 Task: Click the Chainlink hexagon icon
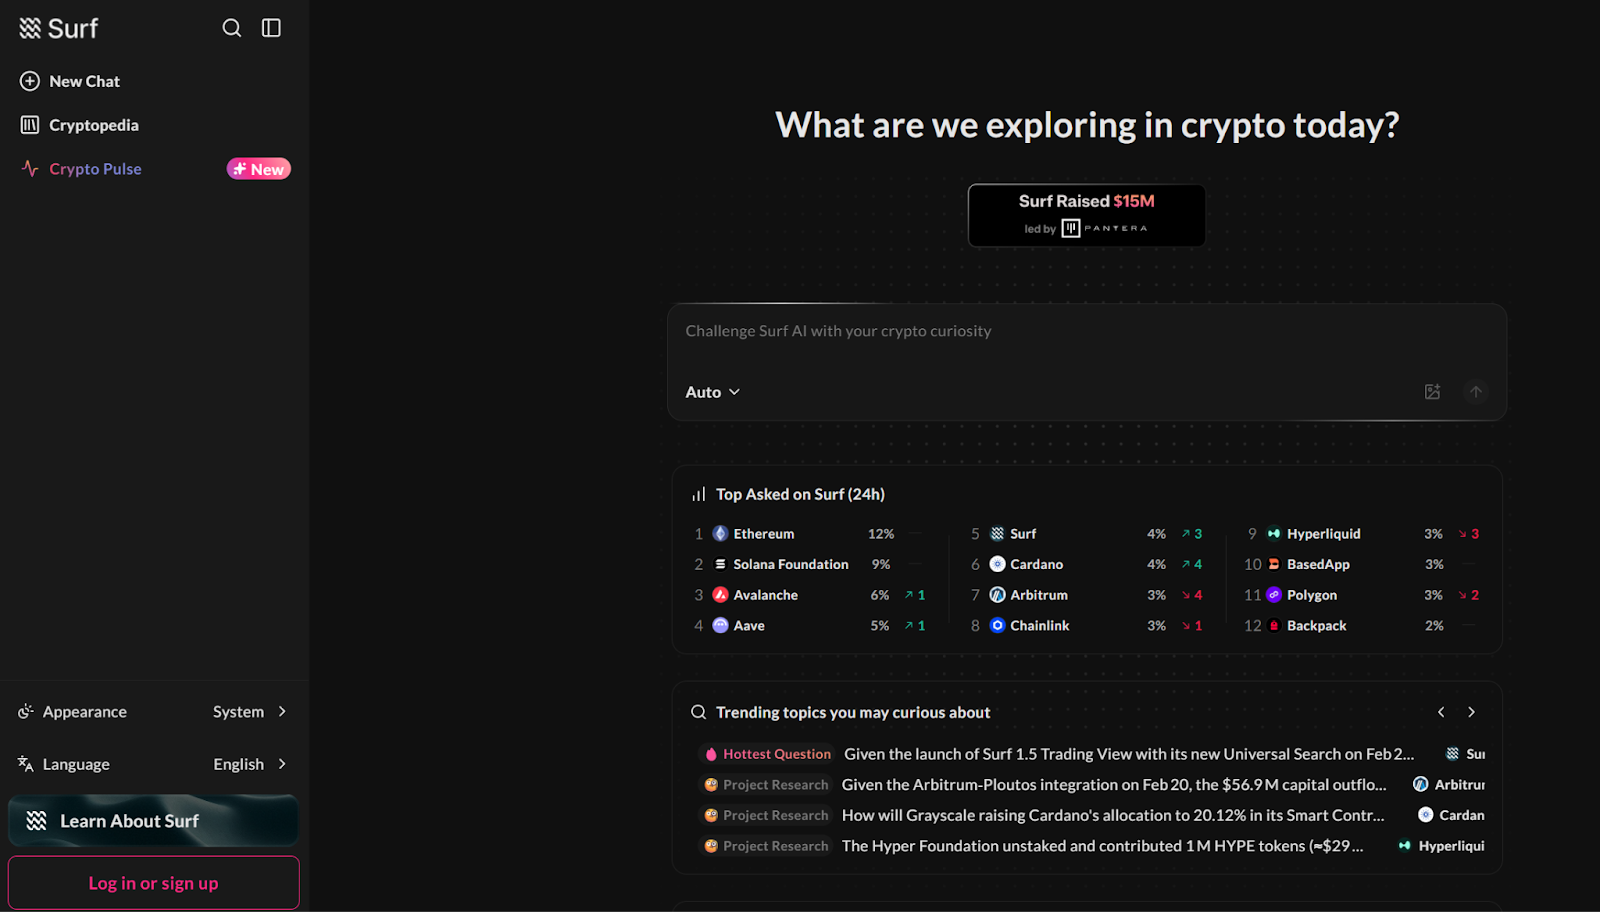tap(997, 626)
